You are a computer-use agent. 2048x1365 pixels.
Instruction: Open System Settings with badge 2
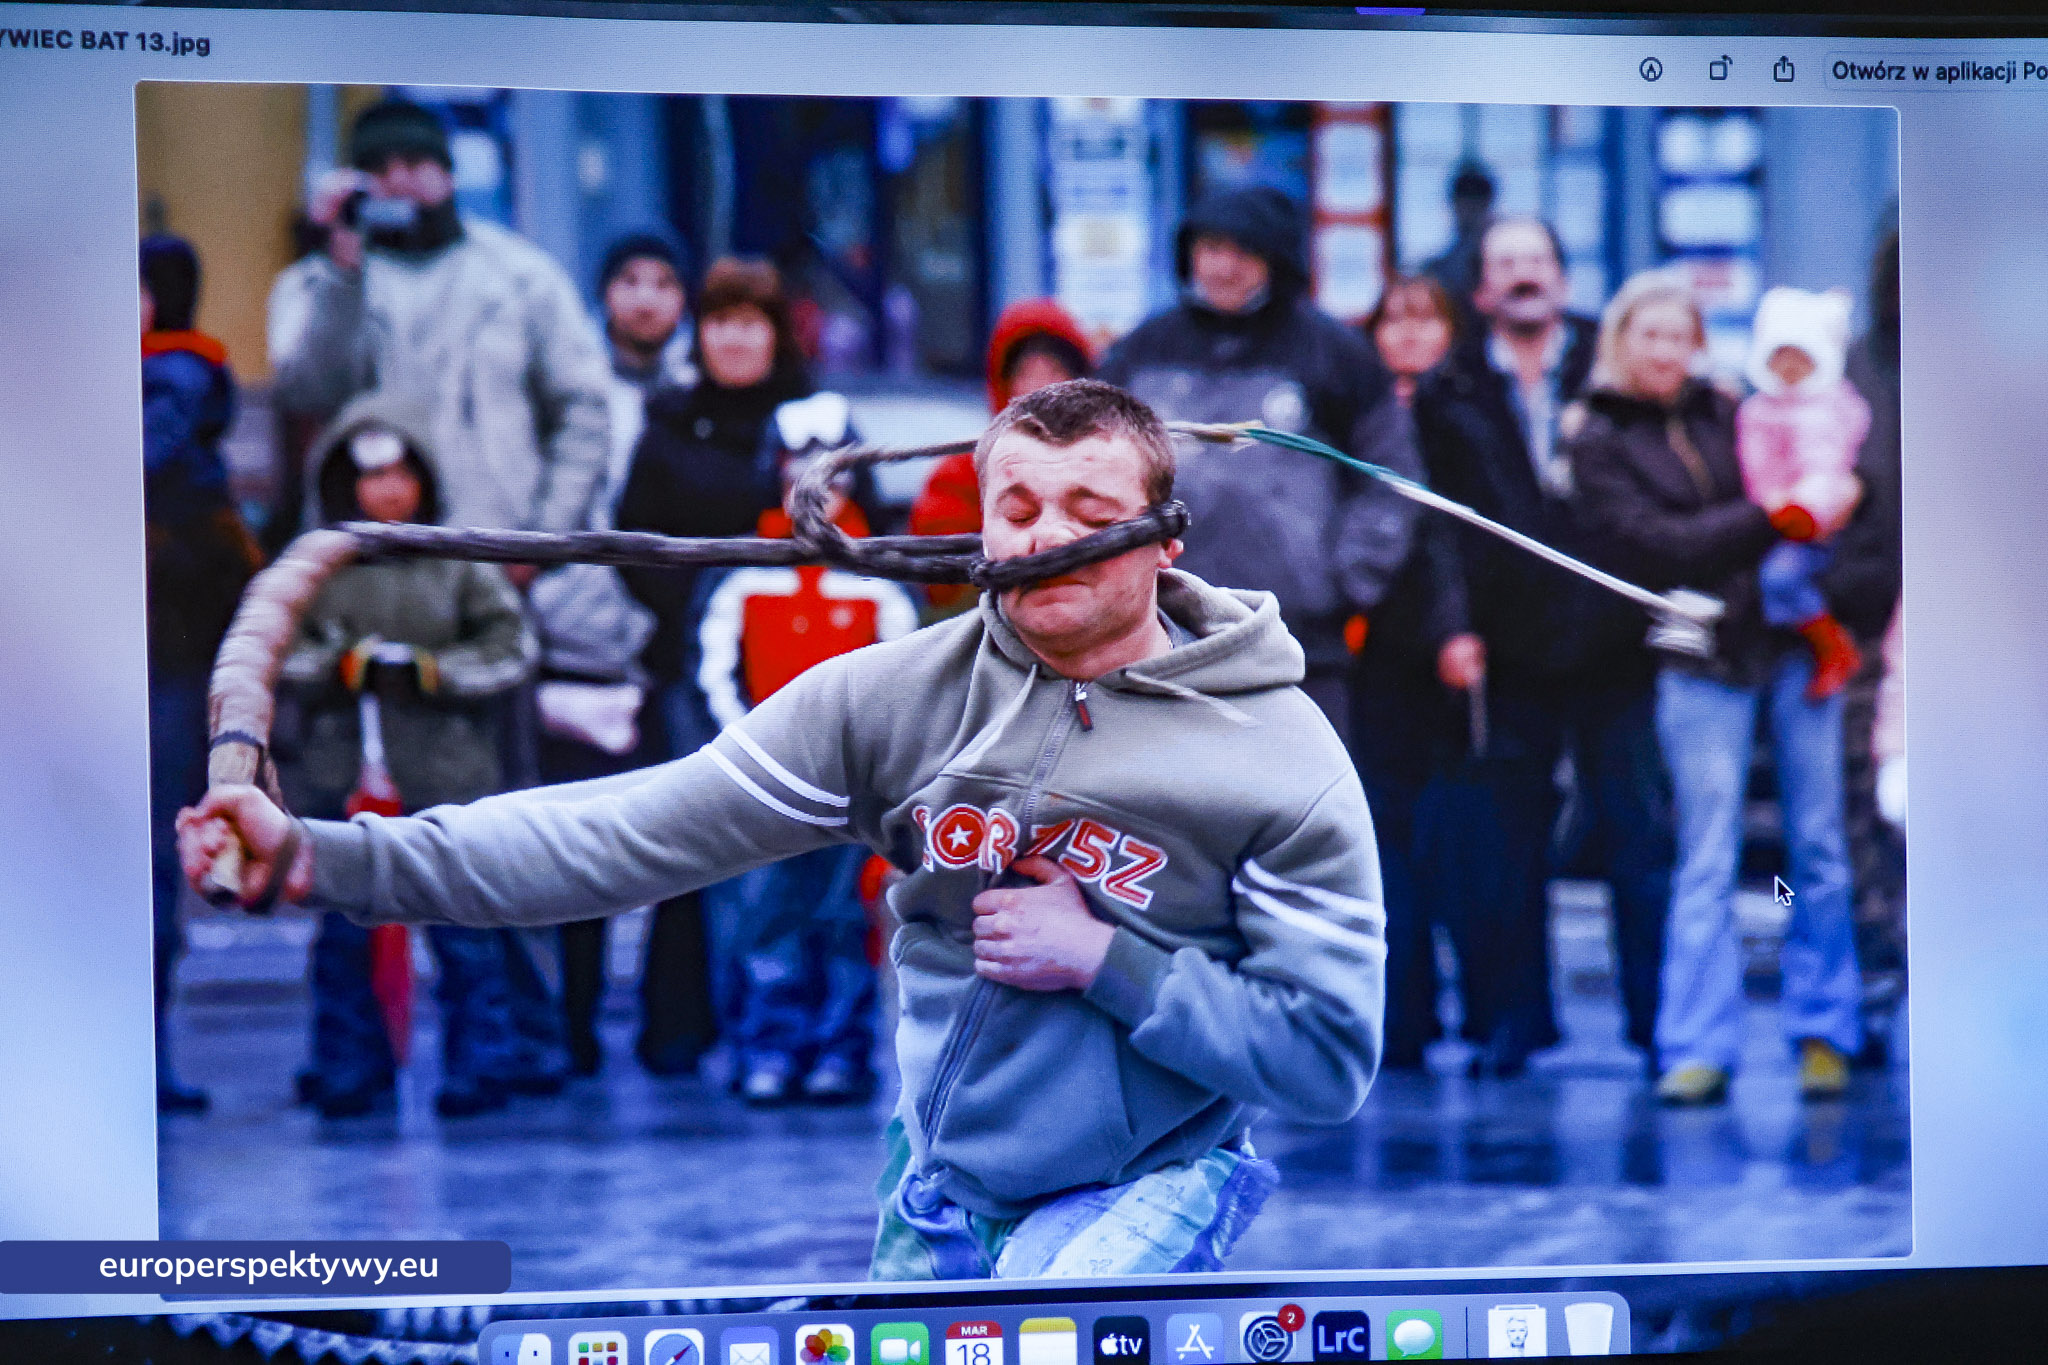pos(1267,1339)
